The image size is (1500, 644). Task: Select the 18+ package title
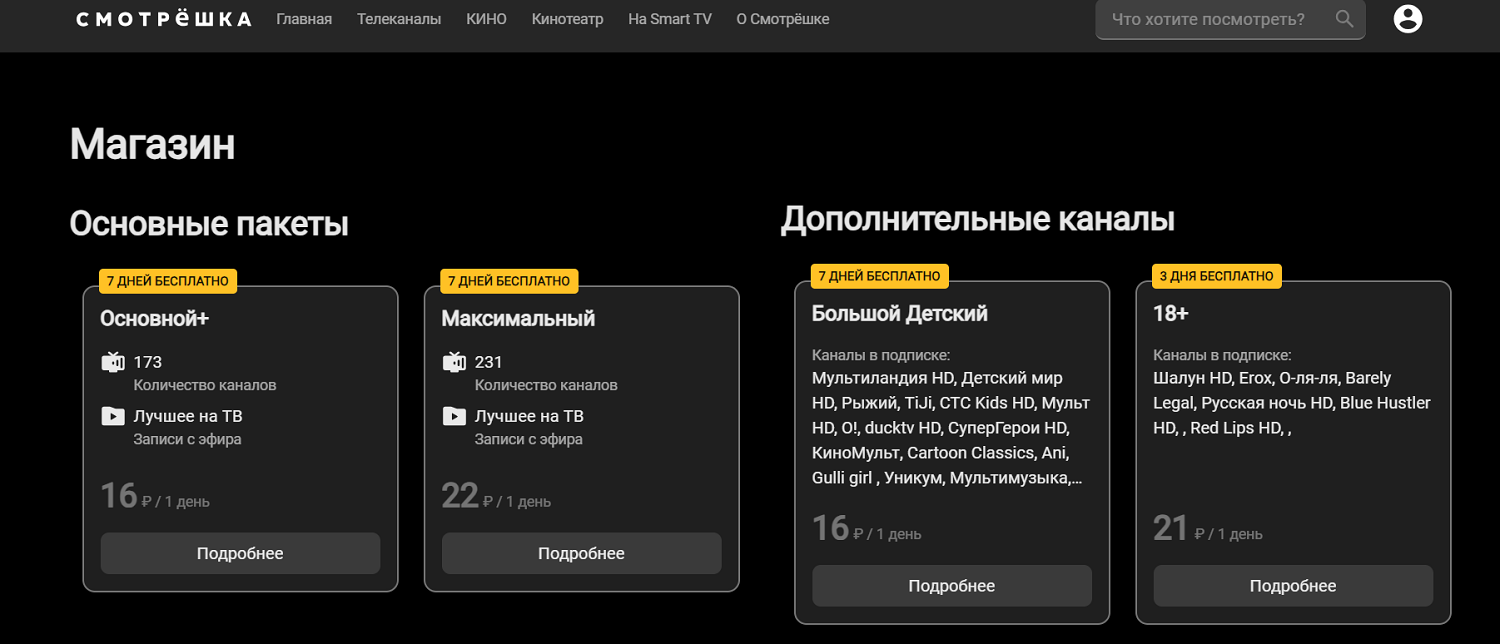click(1171, 313)
